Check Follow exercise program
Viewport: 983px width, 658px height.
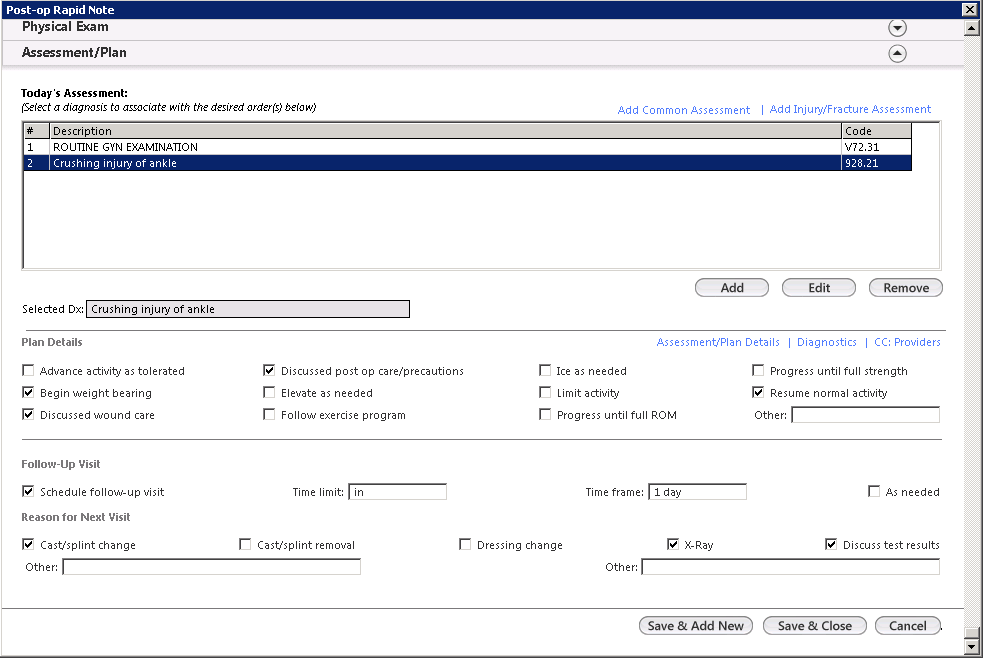(269, 414)
